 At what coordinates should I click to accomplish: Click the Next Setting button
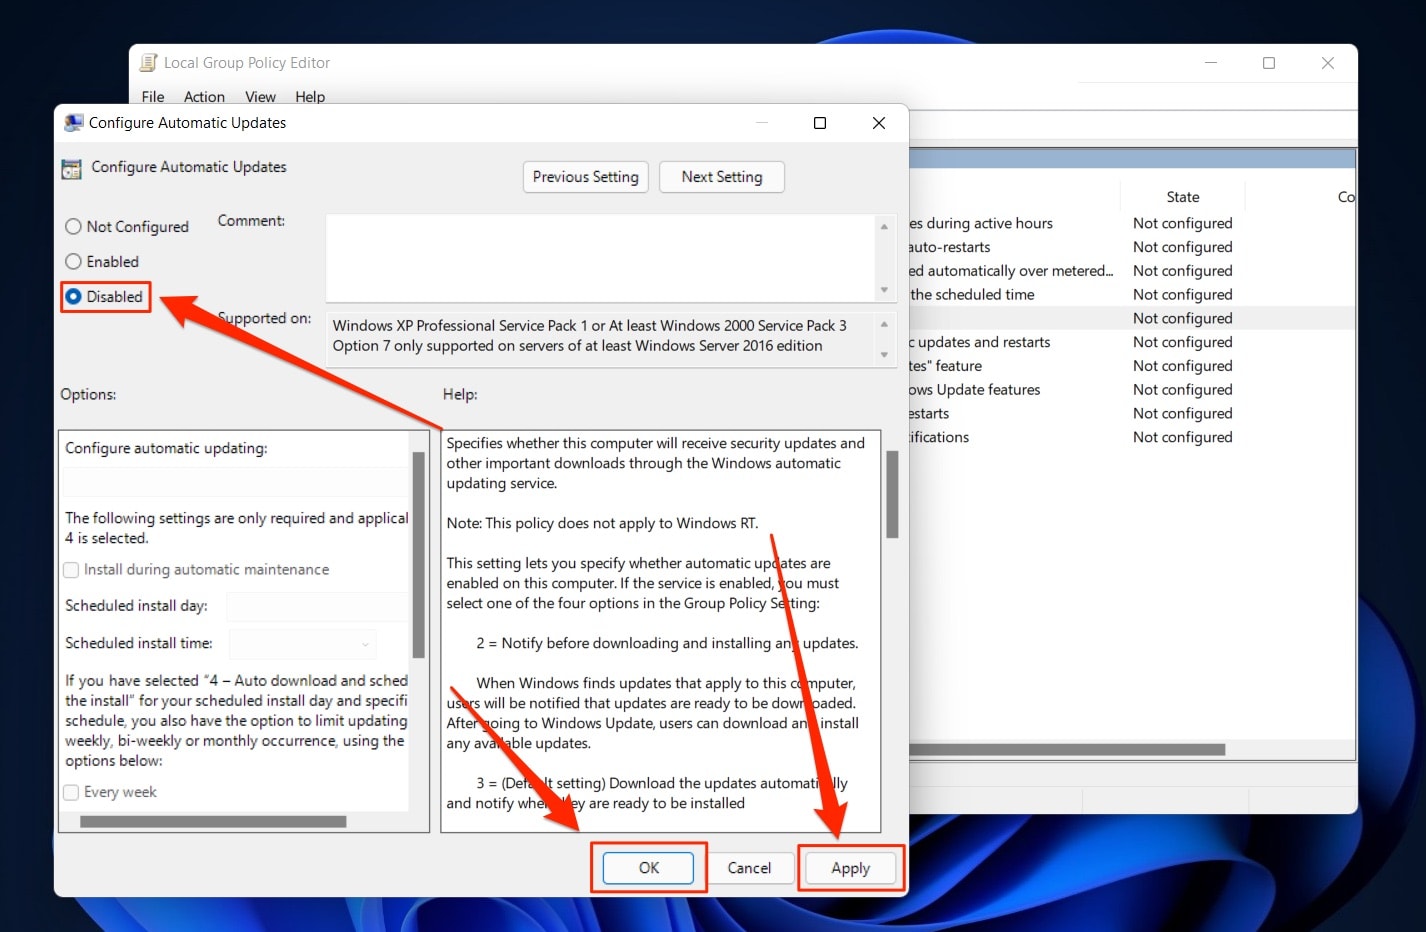[x=721, y=177]
